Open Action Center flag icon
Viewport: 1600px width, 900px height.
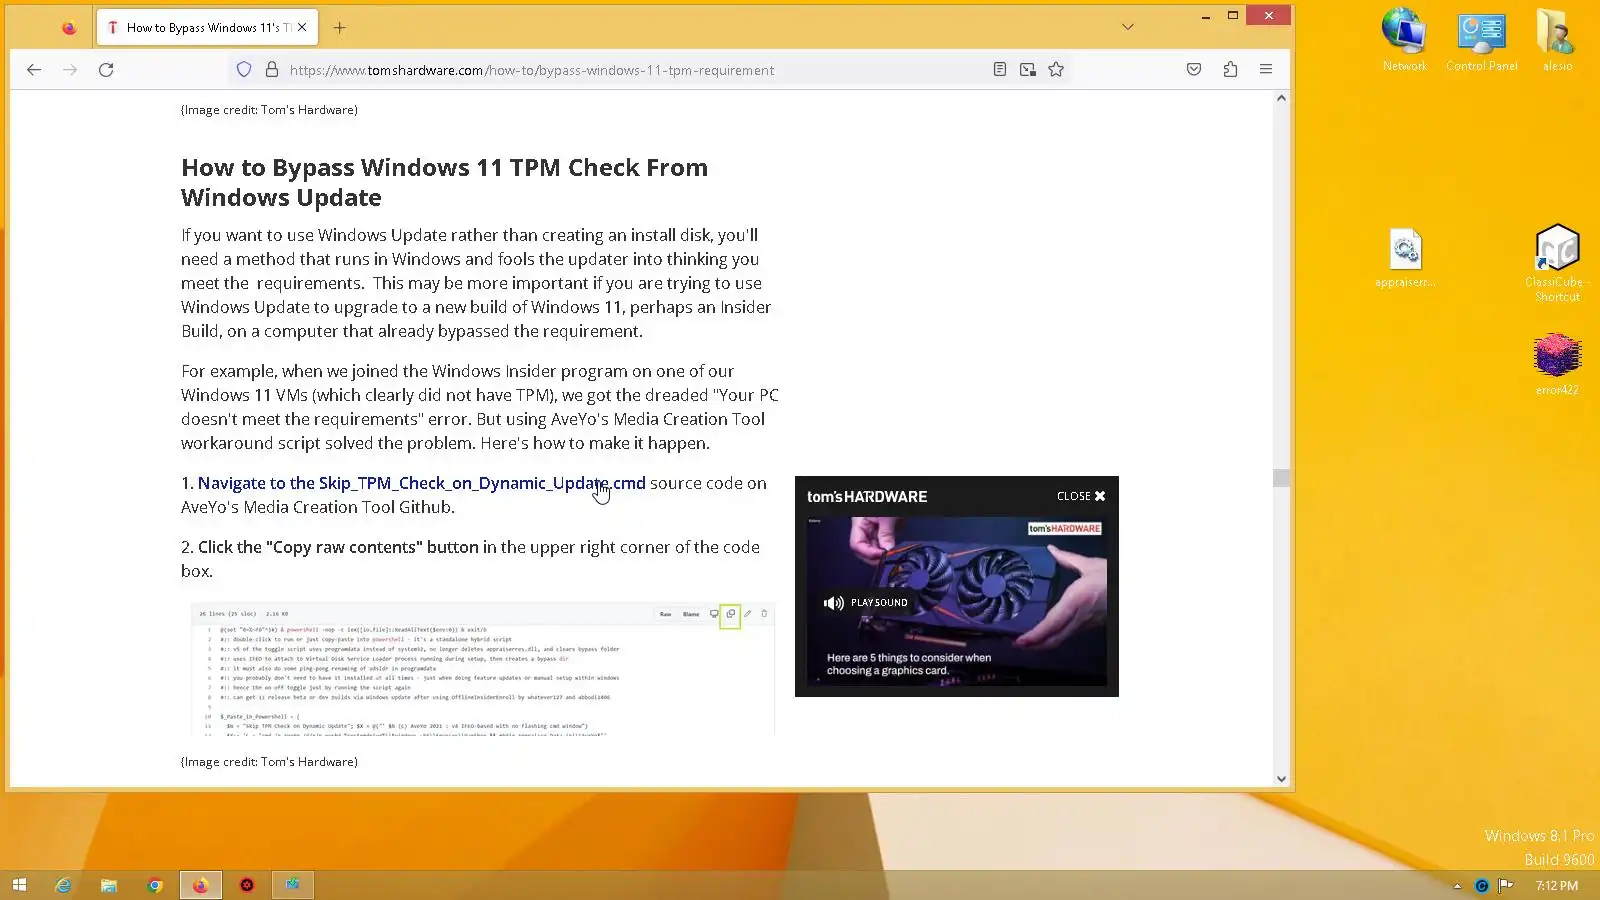(1506, 885)
